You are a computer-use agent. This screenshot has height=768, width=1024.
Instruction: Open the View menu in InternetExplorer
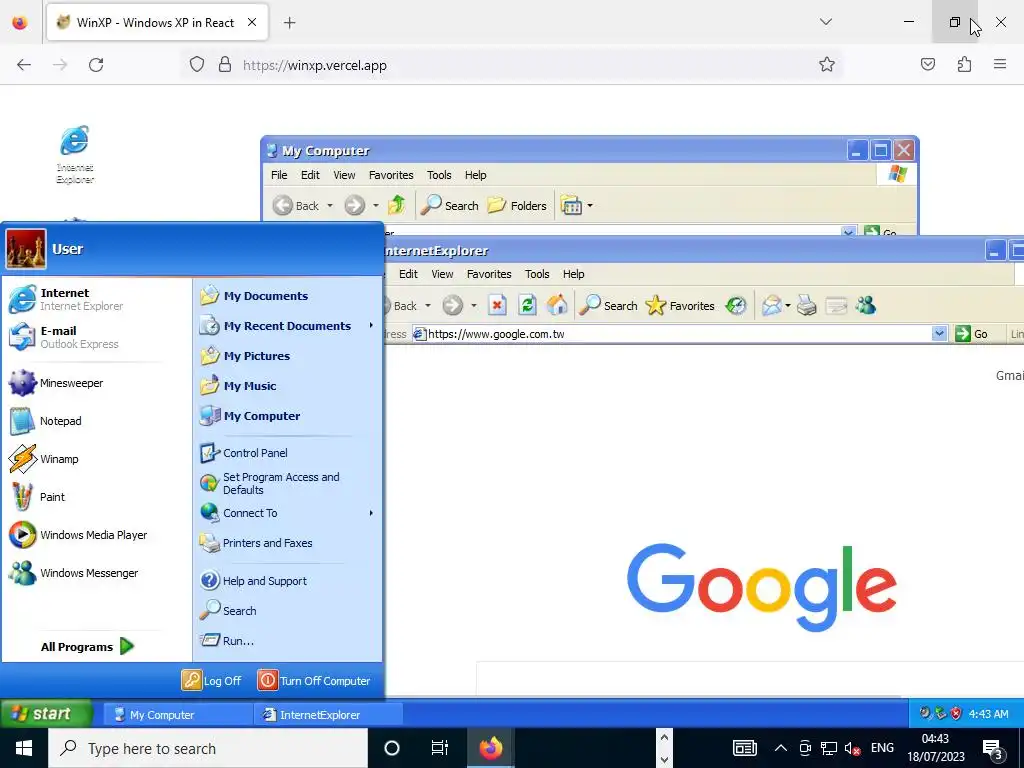(x=442, y=274)
